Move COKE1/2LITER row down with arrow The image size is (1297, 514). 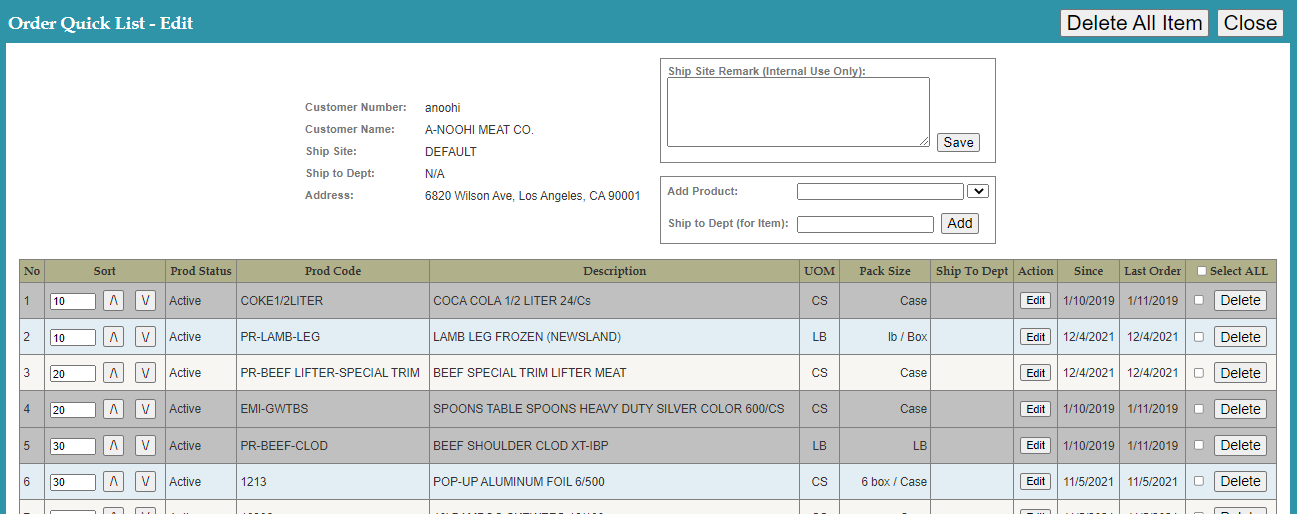(145, 301)
